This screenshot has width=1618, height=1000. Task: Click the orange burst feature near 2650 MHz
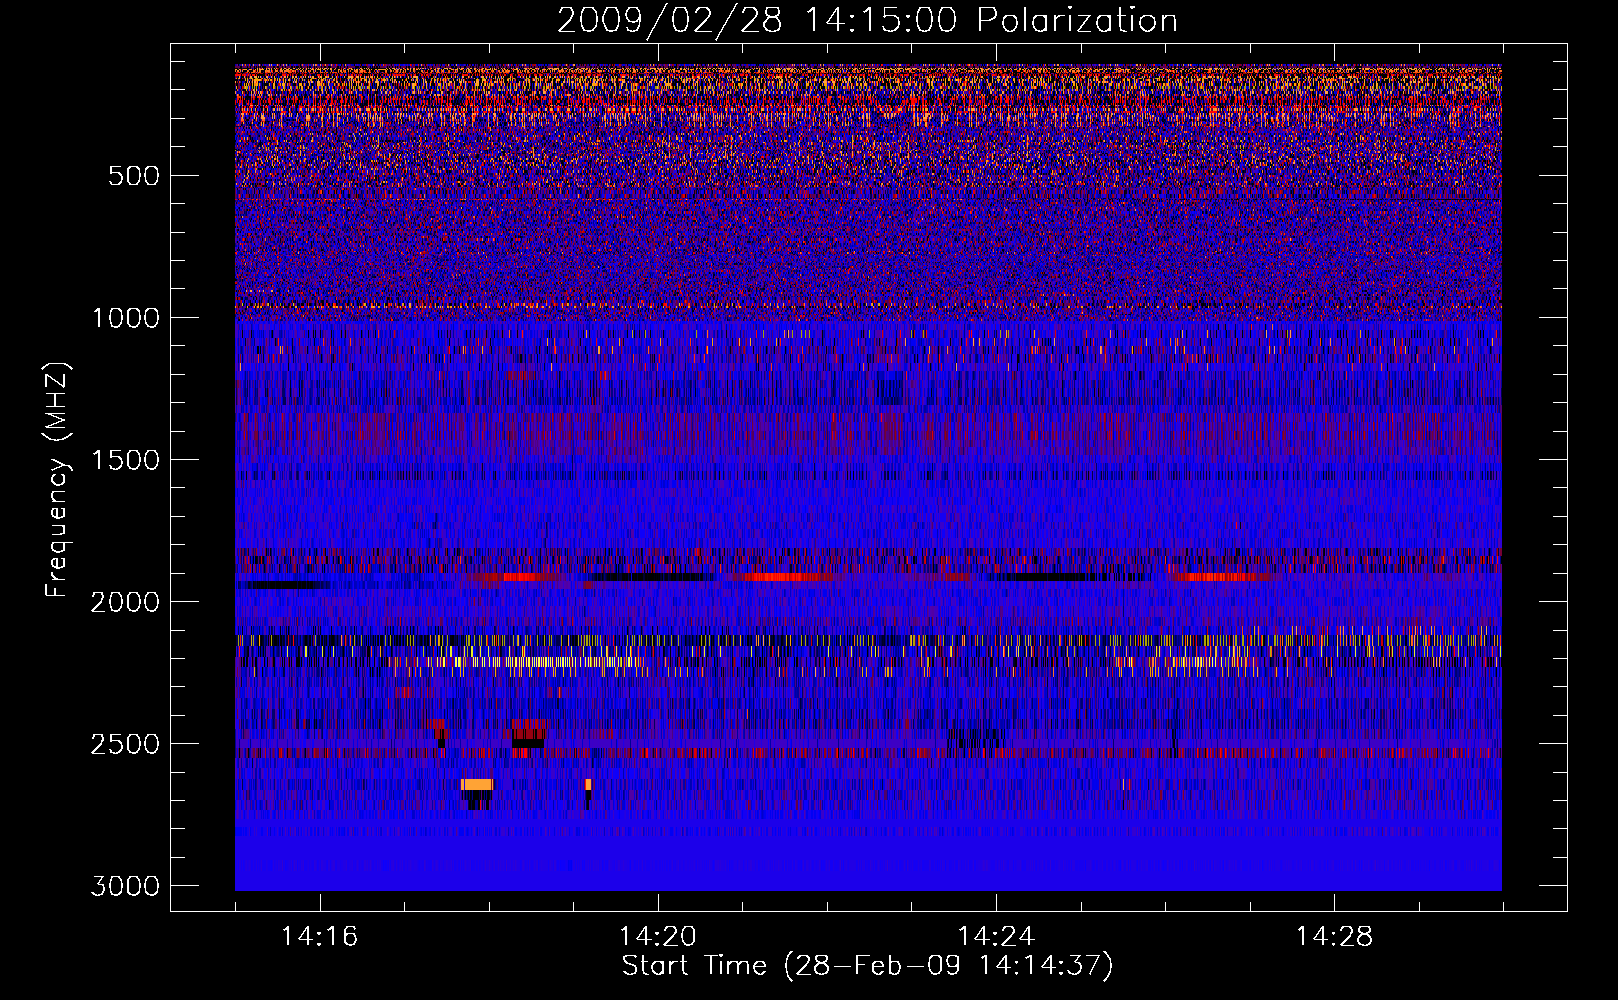477,784
